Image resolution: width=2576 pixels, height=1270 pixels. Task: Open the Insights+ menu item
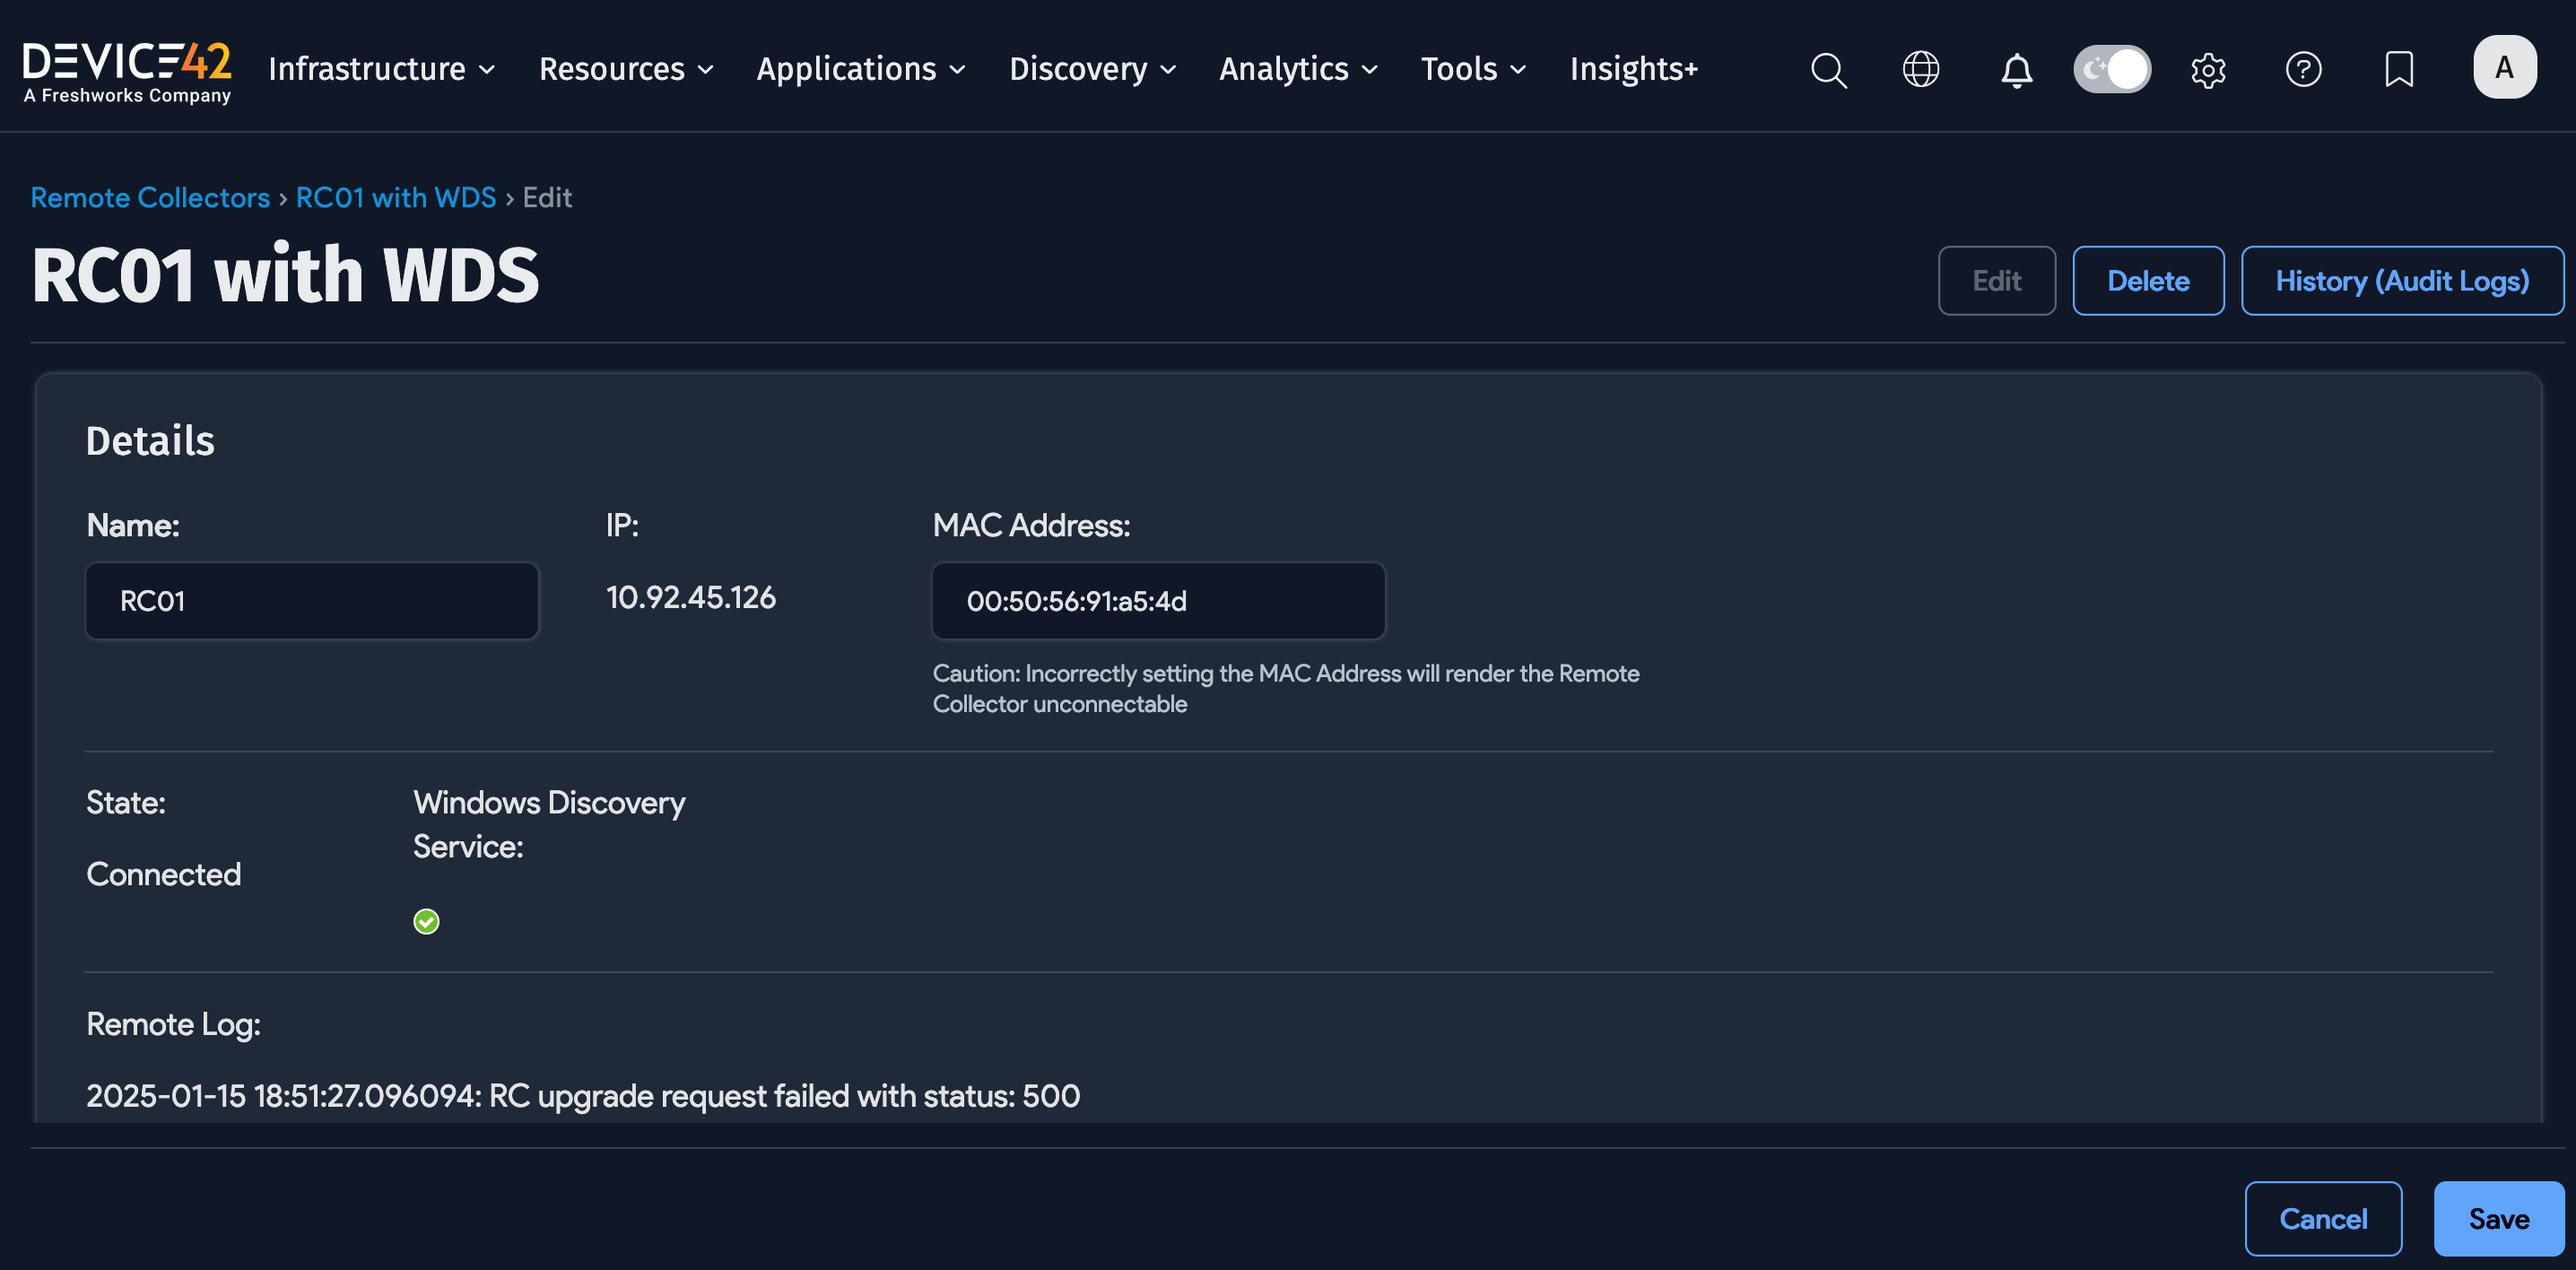point(1633,69)
